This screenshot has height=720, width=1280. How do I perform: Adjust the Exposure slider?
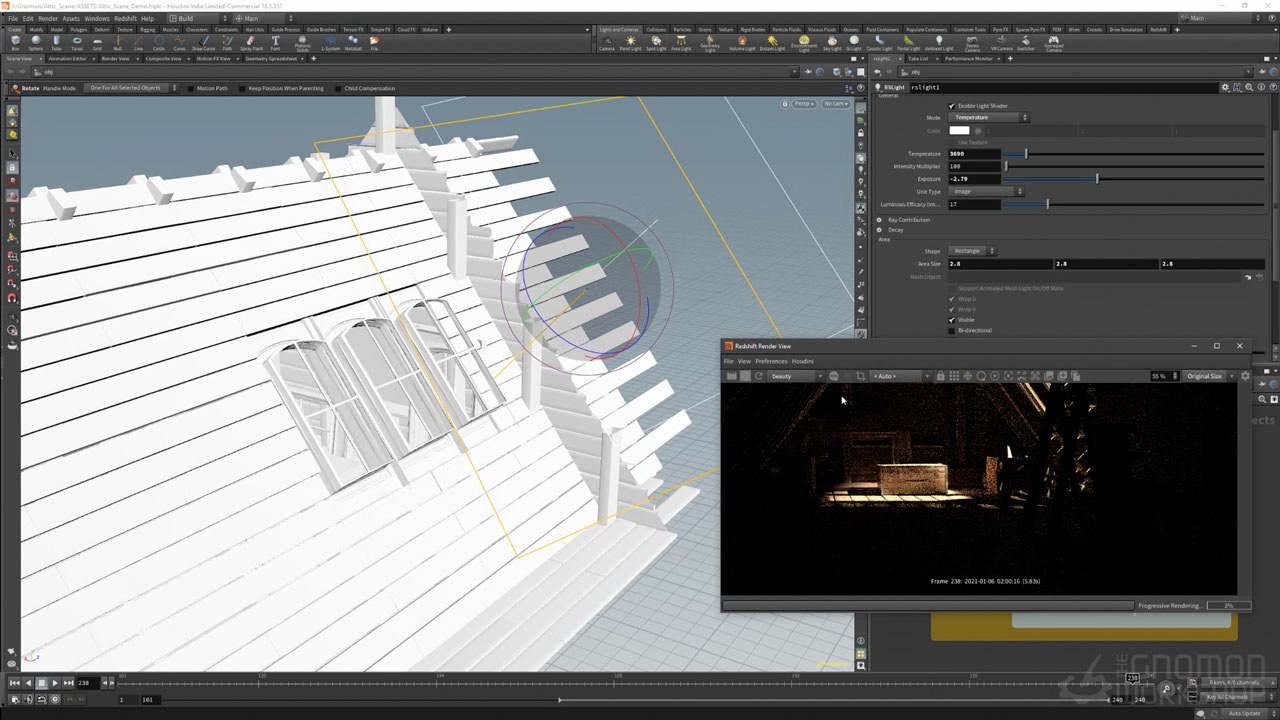click(x=1134, y=179)
